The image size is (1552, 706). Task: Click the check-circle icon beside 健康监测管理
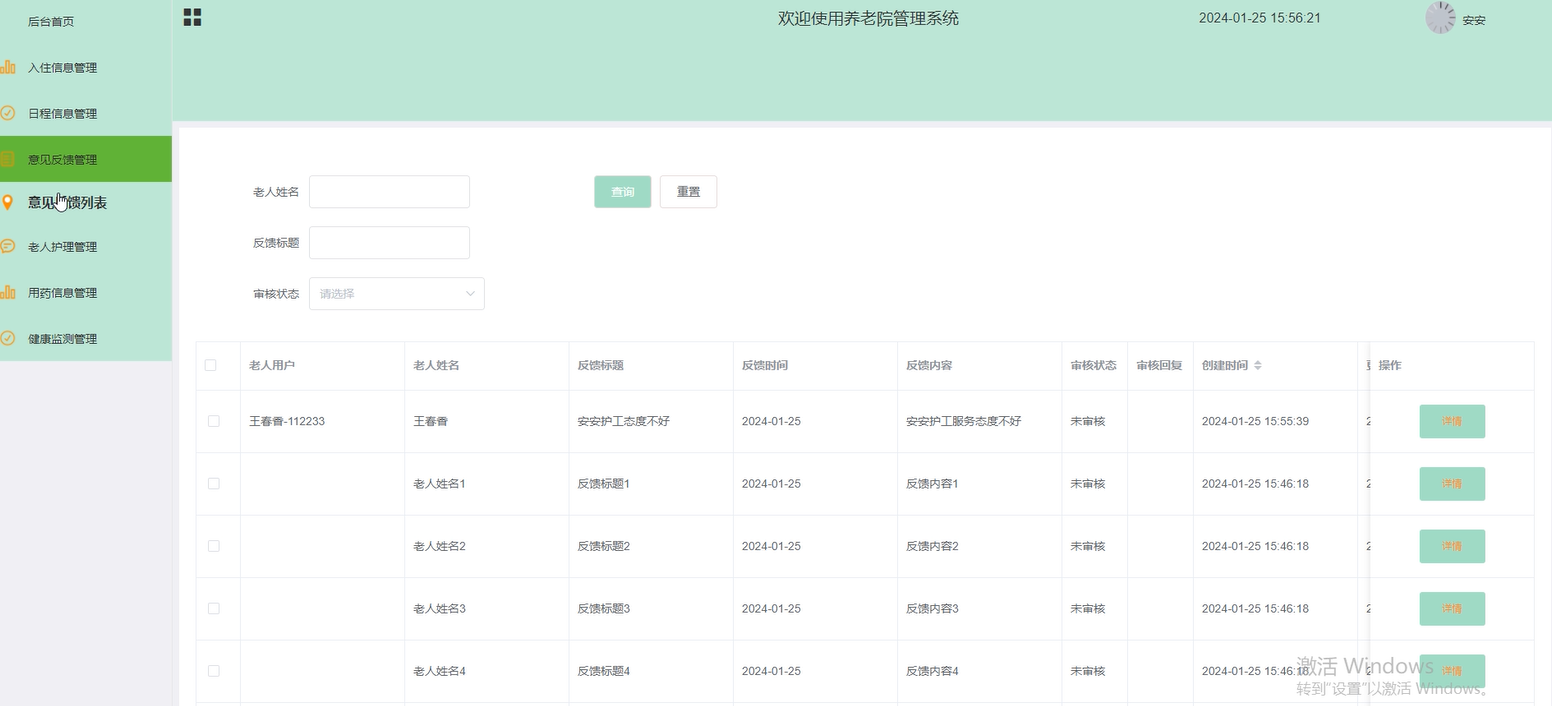click(x=8, y=338)
